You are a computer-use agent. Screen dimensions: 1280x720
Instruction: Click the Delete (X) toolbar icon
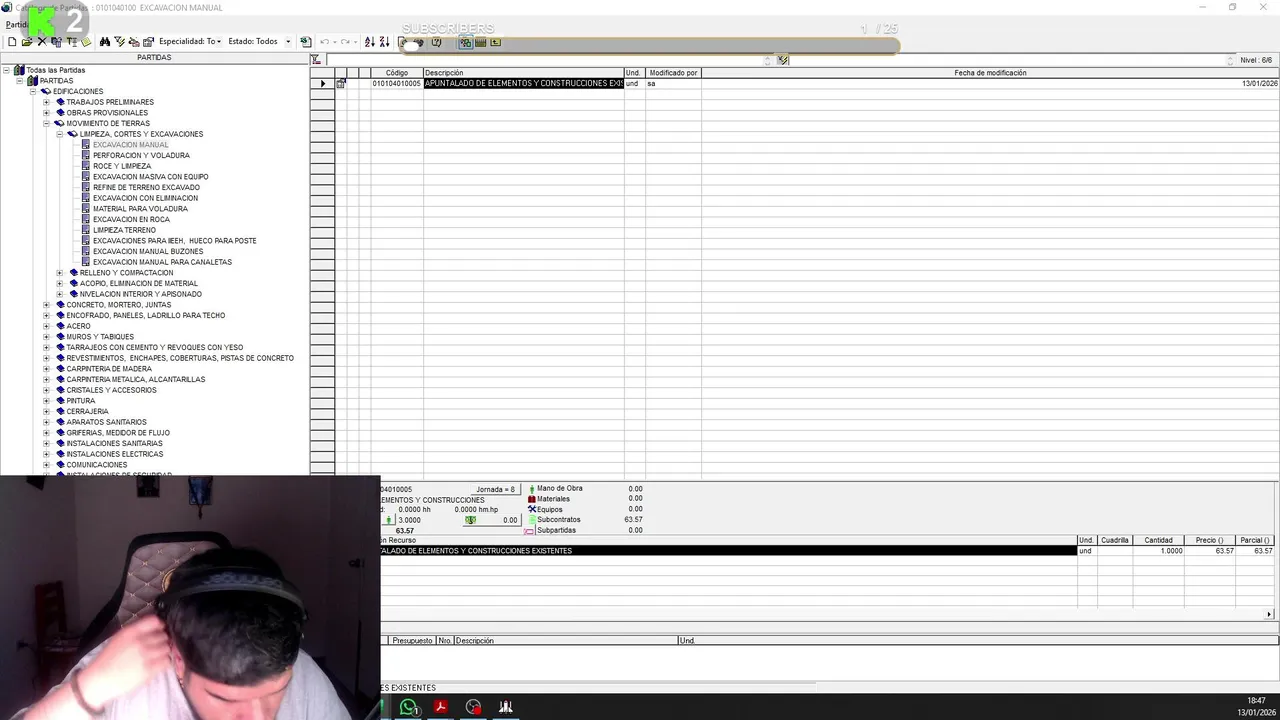[42, 42]
